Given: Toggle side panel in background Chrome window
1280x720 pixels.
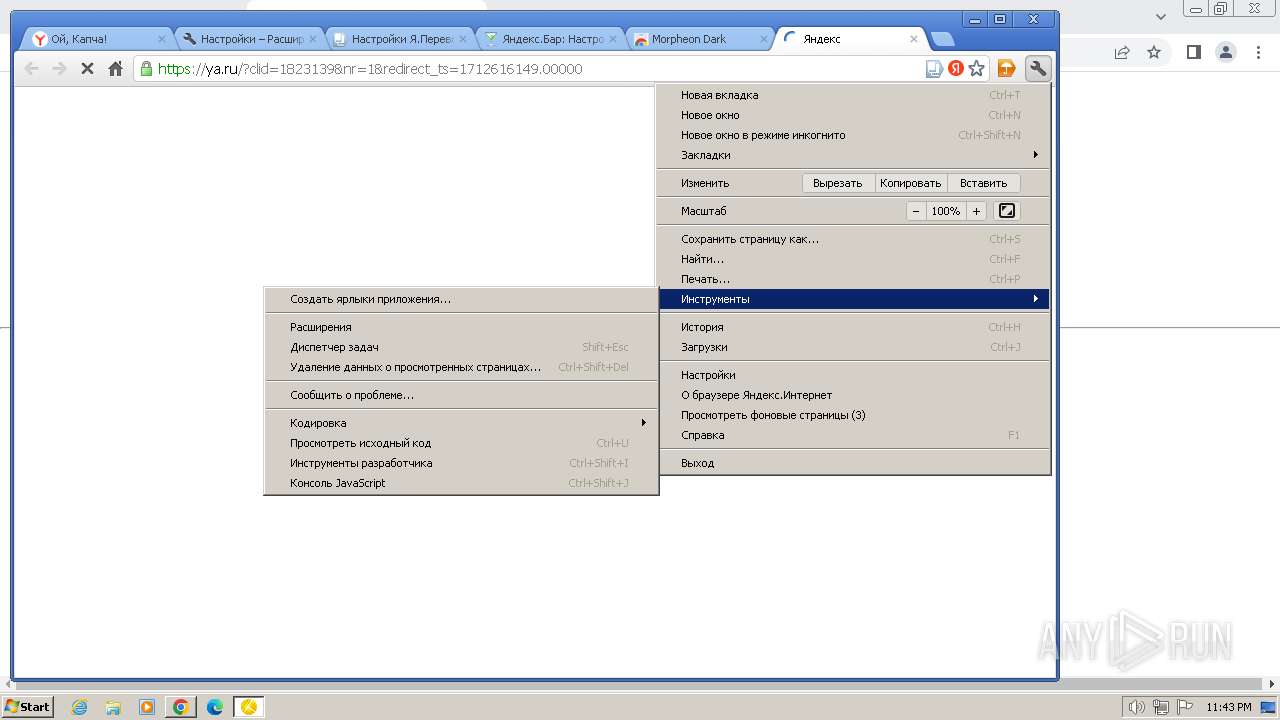Looking at the screenshot, I should click(1193, 52).
